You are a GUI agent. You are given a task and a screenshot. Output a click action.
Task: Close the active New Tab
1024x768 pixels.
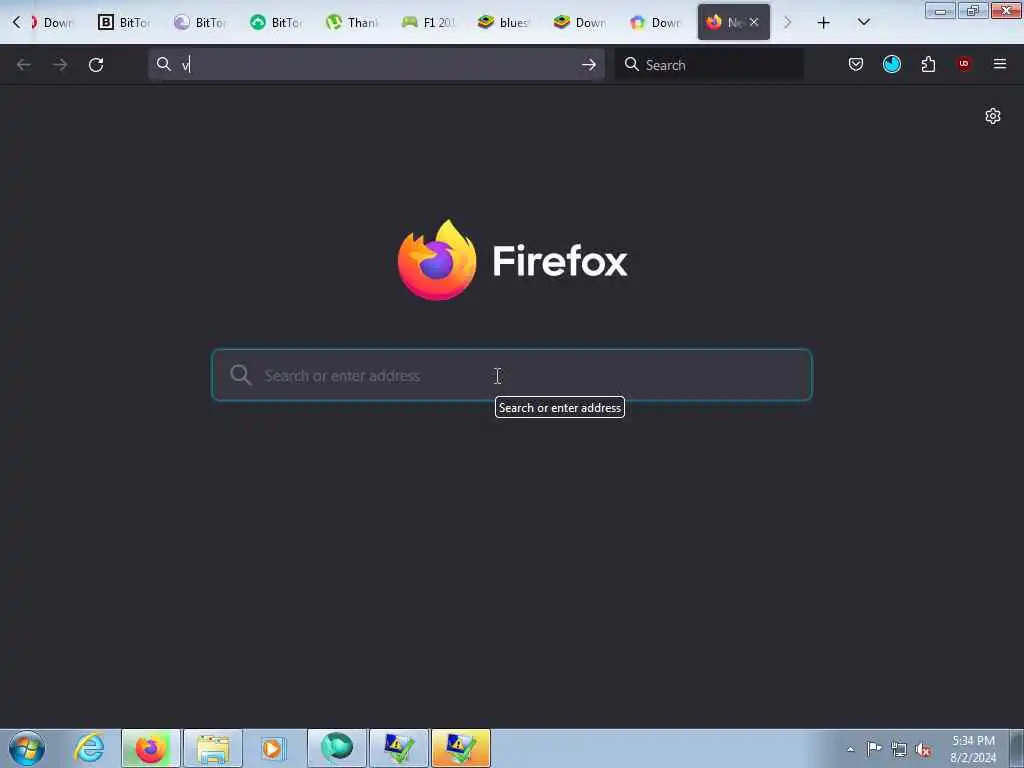tap(754, 22)
